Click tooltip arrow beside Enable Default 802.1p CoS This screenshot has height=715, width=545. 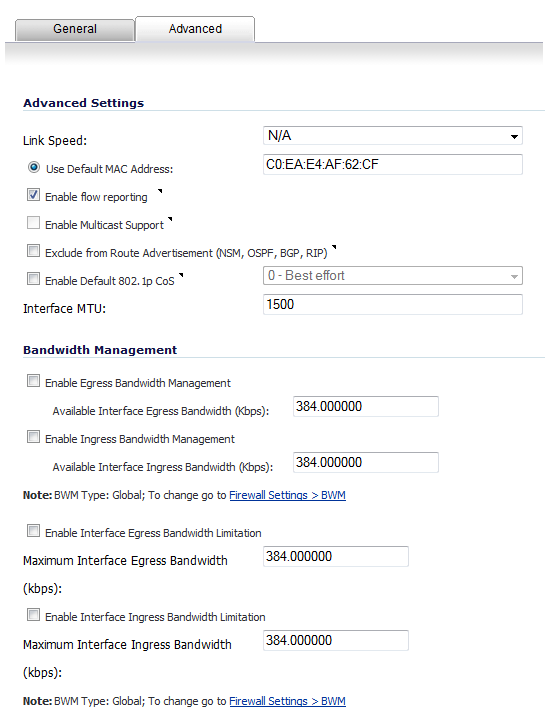(181, 275)
